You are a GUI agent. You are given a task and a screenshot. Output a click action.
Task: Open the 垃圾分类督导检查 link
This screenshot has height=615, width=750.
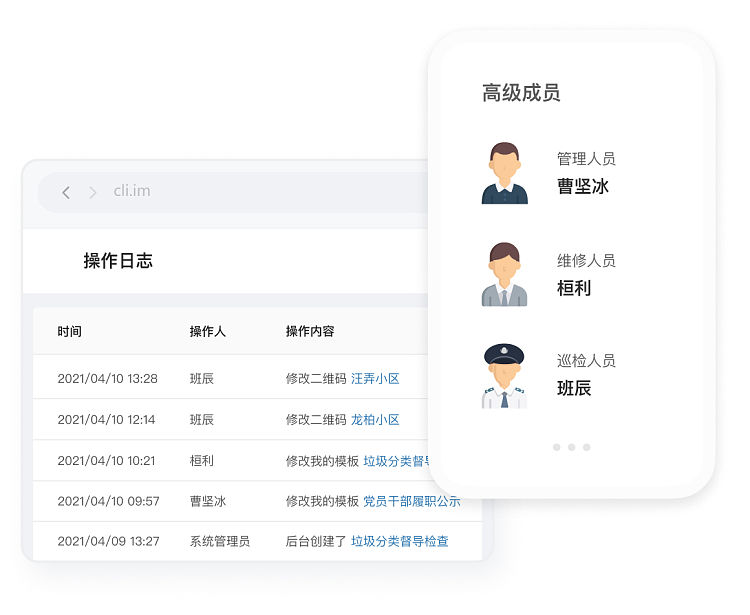tap(399, 541)
